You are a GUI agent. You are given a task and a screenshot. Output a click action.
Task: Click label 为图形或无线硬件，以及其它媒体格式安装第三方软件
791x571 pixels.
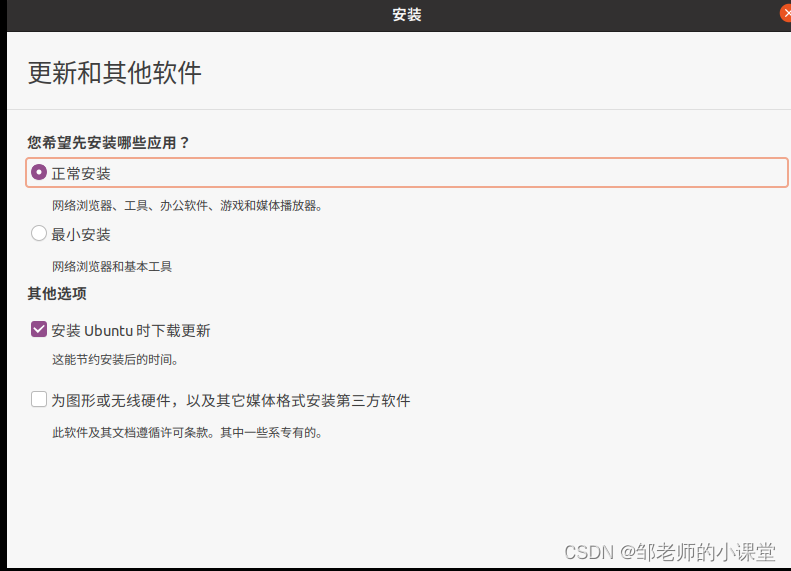point(231,401)
